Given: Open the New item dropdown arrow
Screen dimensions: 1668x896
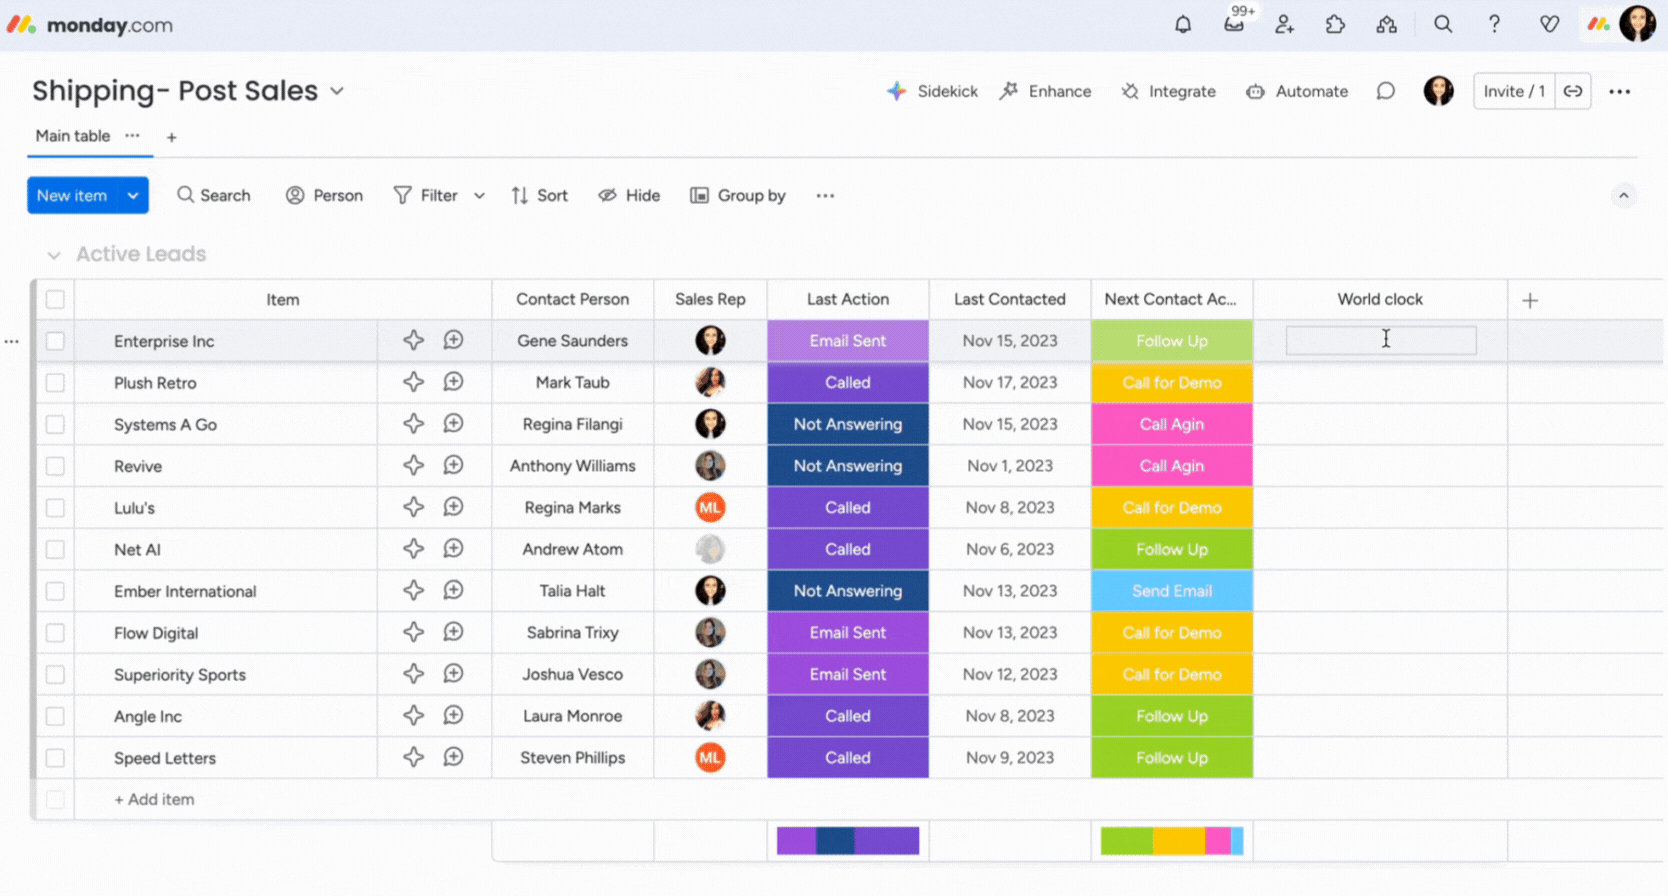Looking at the screenshot, I should [133, 196].
